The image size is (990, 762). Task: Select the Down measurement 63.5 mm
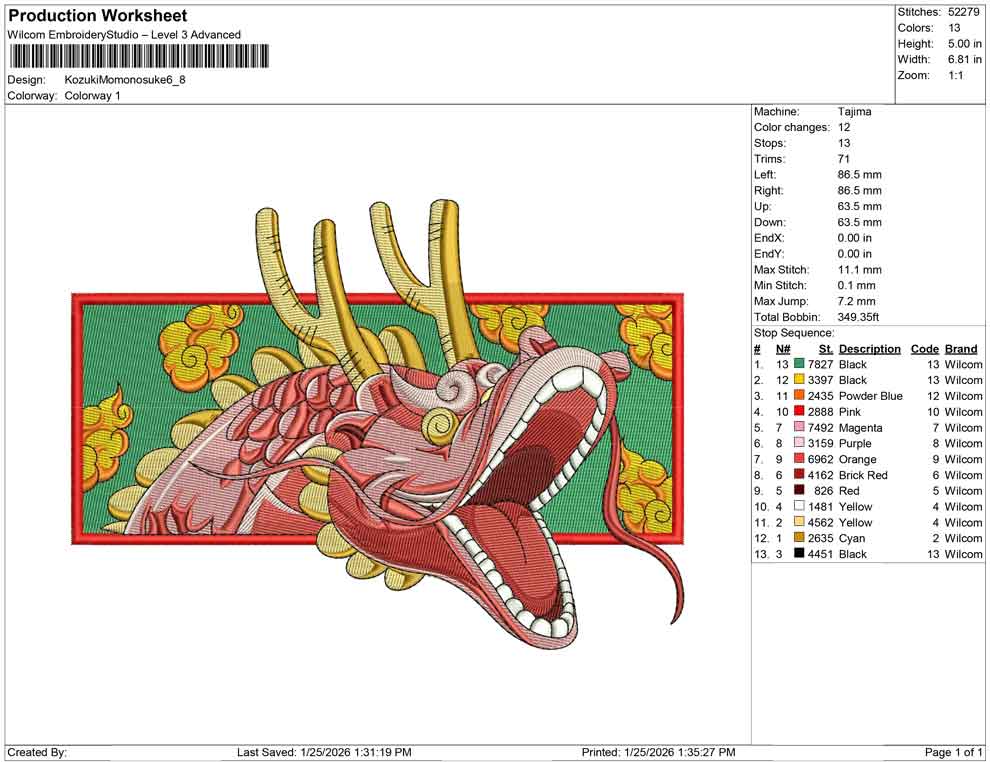pos(859,222)
